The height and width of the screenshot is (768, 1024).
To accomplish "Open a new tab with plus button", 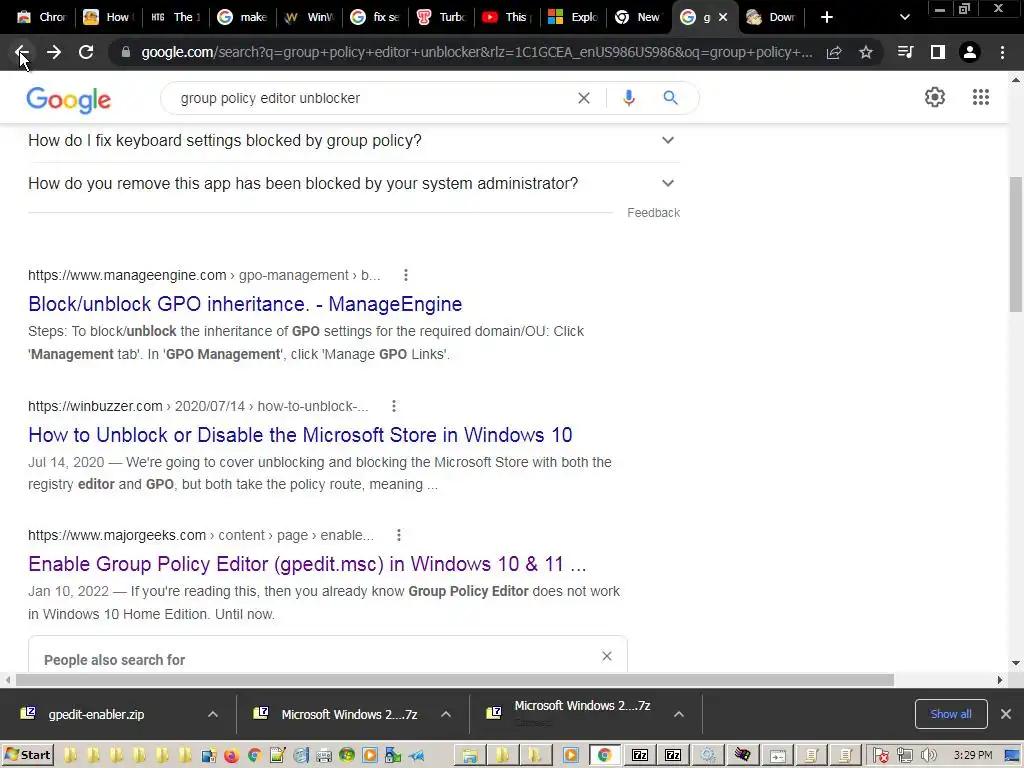I will (826, 18).
